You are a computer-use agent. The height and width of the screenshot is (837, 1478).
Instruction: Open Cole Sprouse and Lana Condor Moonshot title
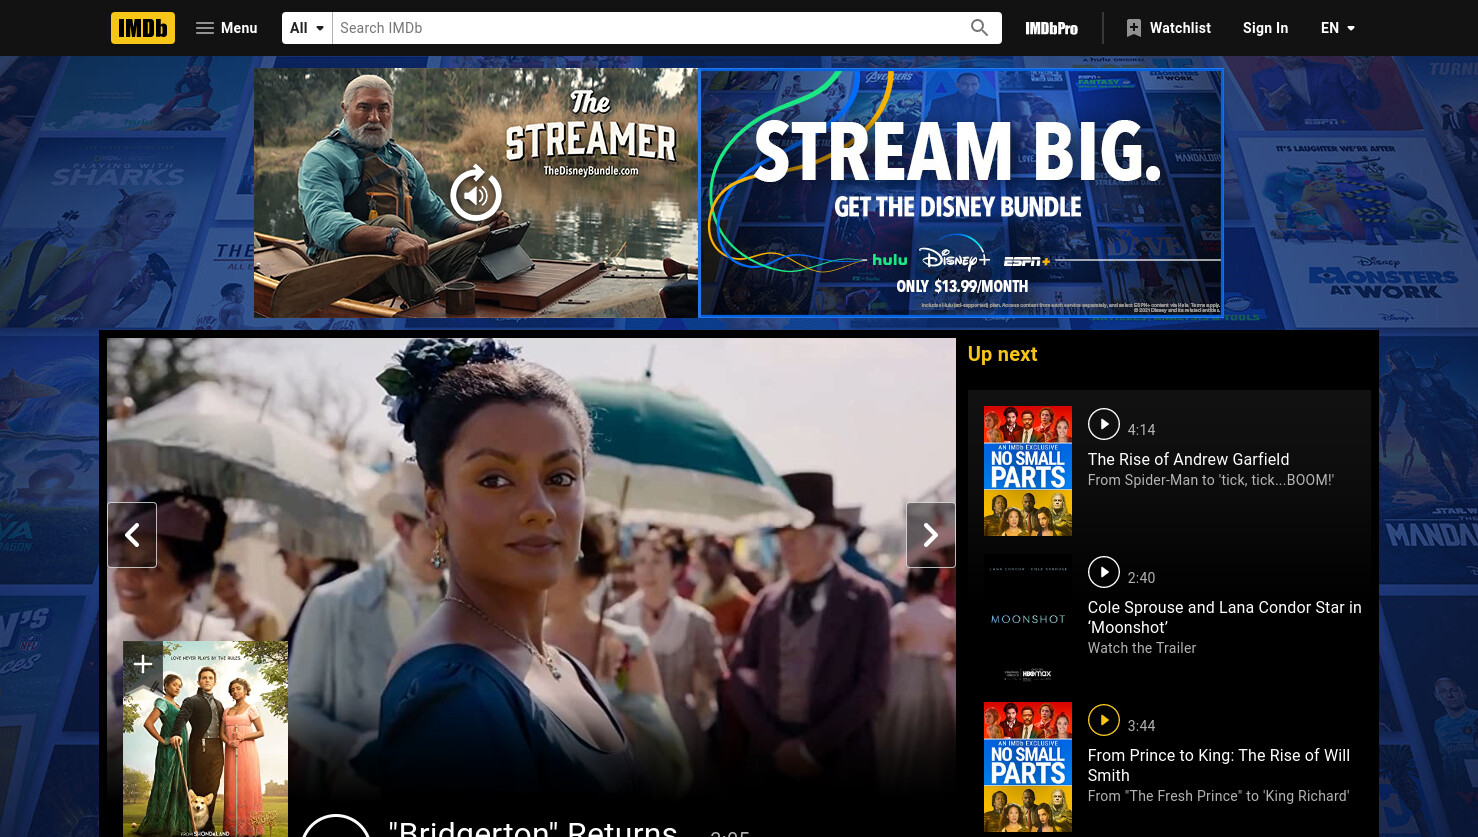click(1224, 617)
